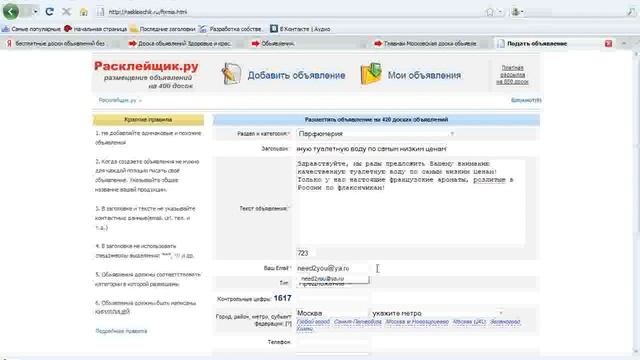The height and width of the screenshot is (360, 640).
Task: Expand the Парфюмерия category dropdown
Action: click(x=376, y=133)
